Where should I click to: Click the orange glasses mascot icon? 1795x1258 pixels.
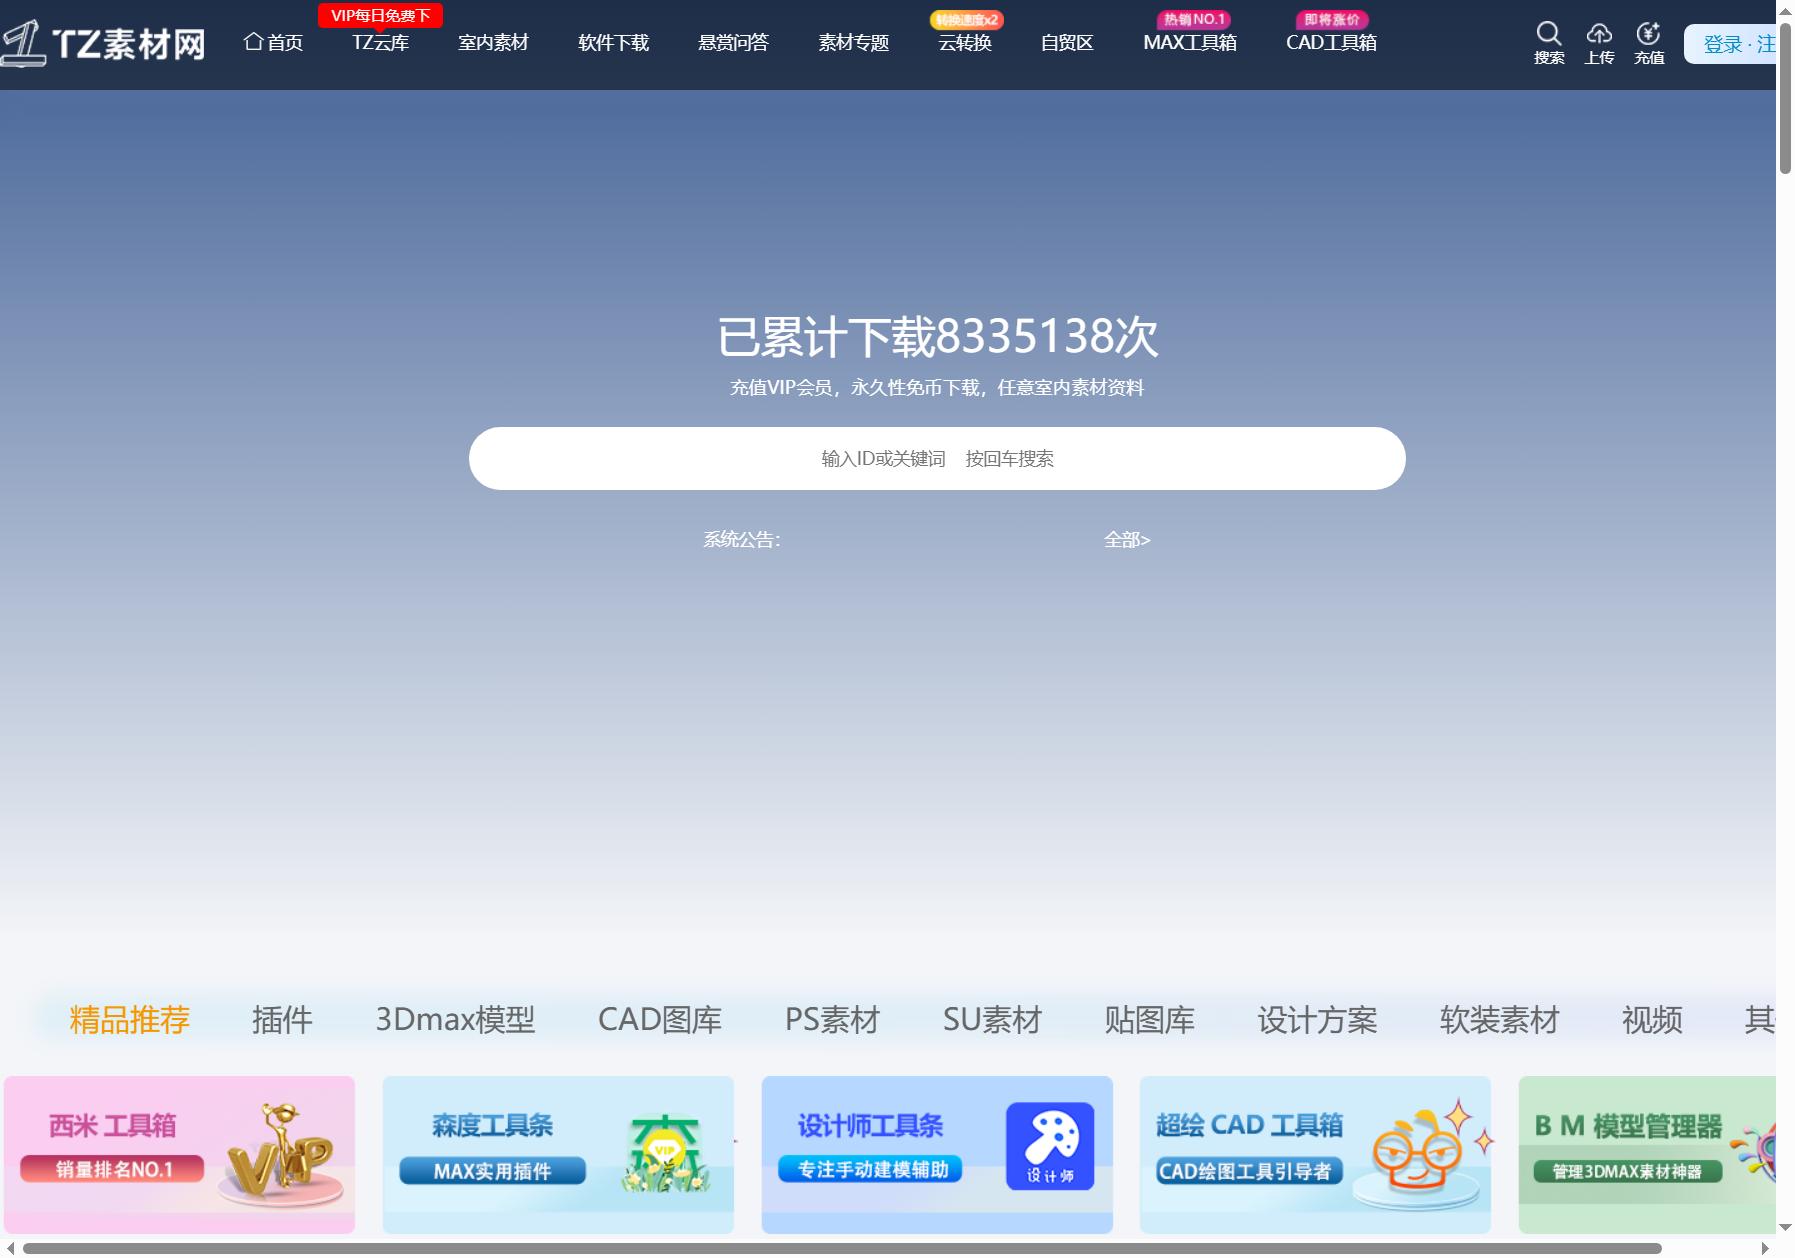[1419, 1152]
